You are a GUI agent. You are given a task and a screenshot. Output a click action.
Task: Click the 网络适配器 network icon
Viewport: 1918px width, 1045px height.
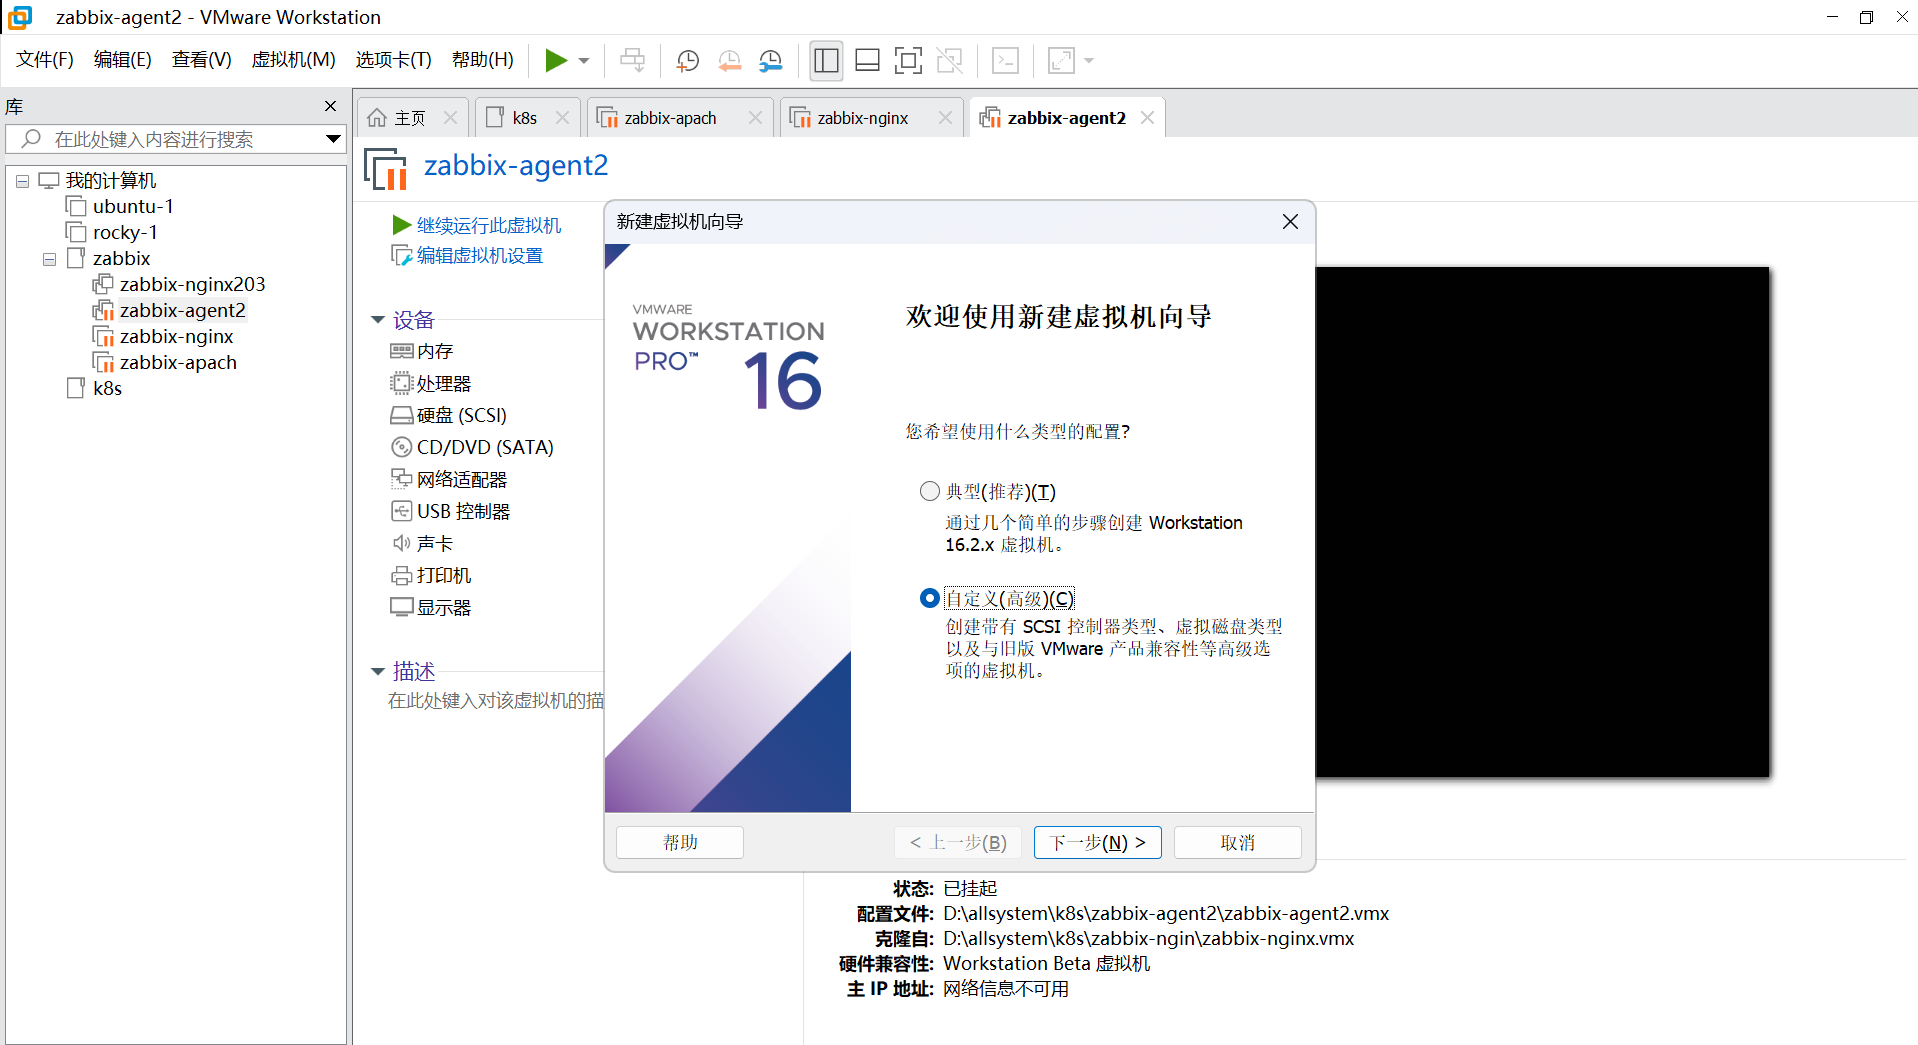coord(401,479)
